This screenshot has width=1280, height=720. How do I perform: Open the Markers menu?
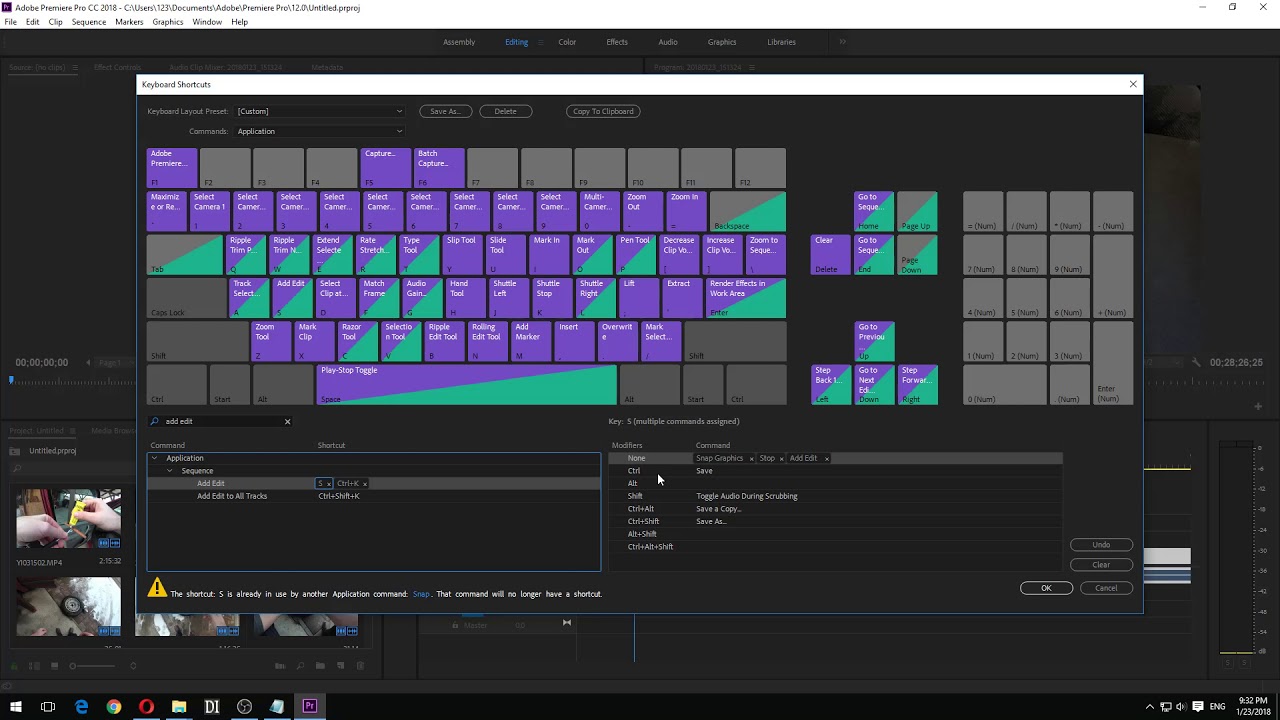[x=129, y=22]
